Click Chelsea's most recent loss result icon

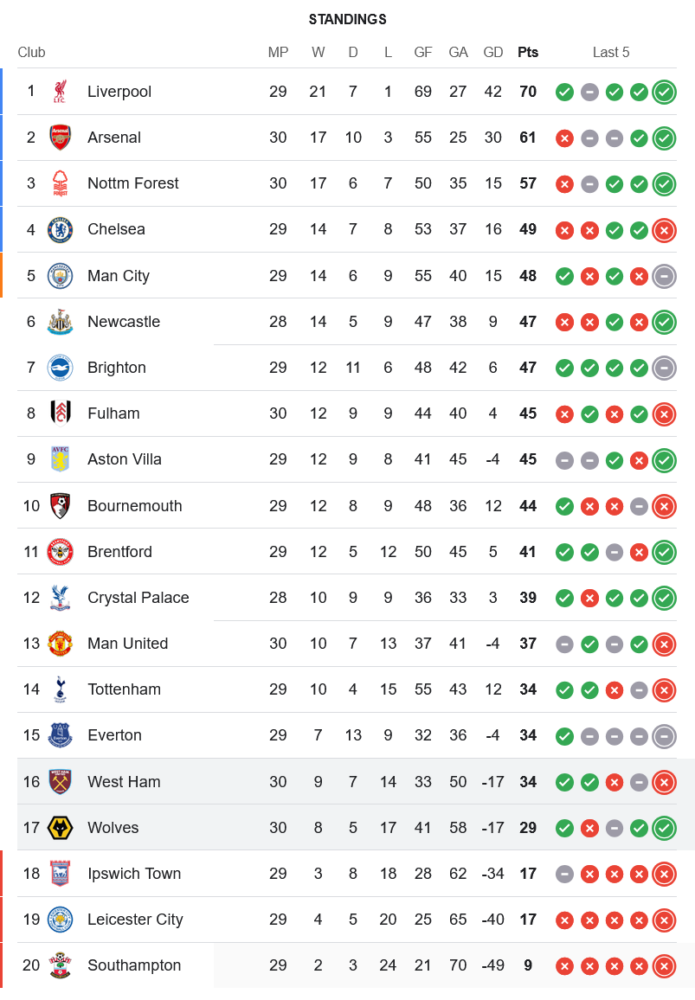[x=663, y=230]
